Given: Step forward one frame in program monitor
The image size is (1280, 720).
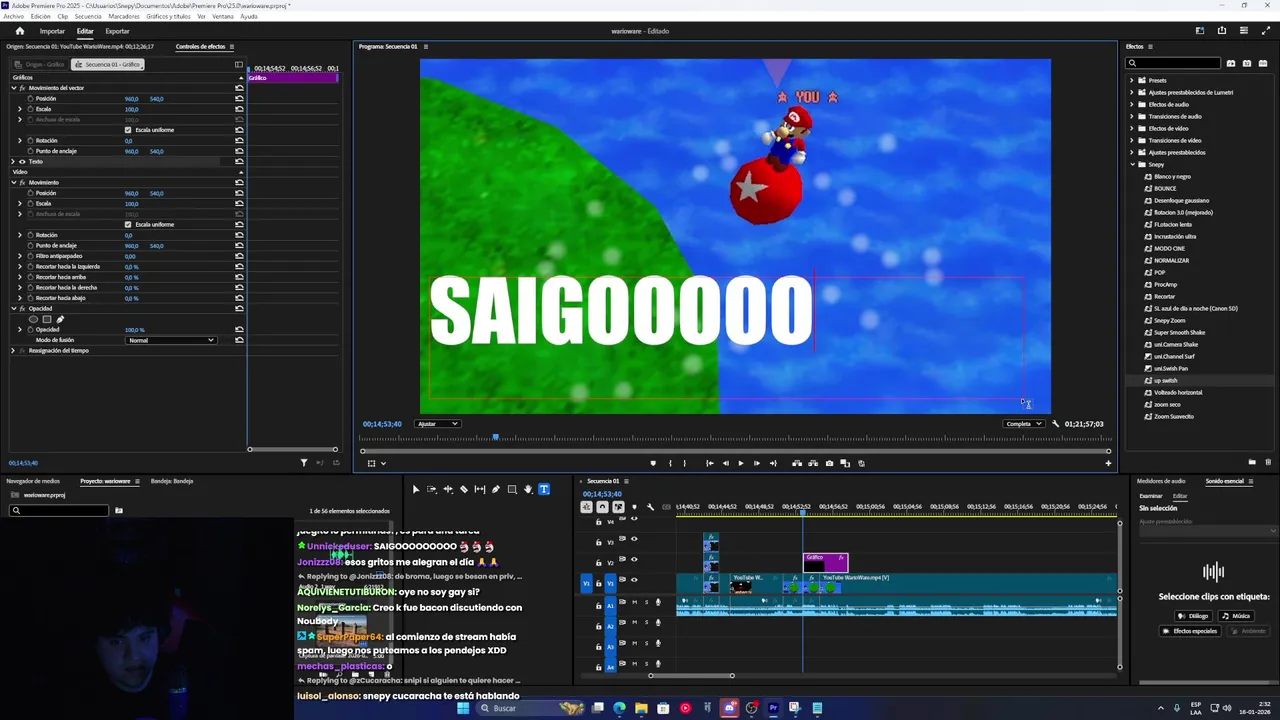Looking at the screenshot, I should (x=756, y=463).
